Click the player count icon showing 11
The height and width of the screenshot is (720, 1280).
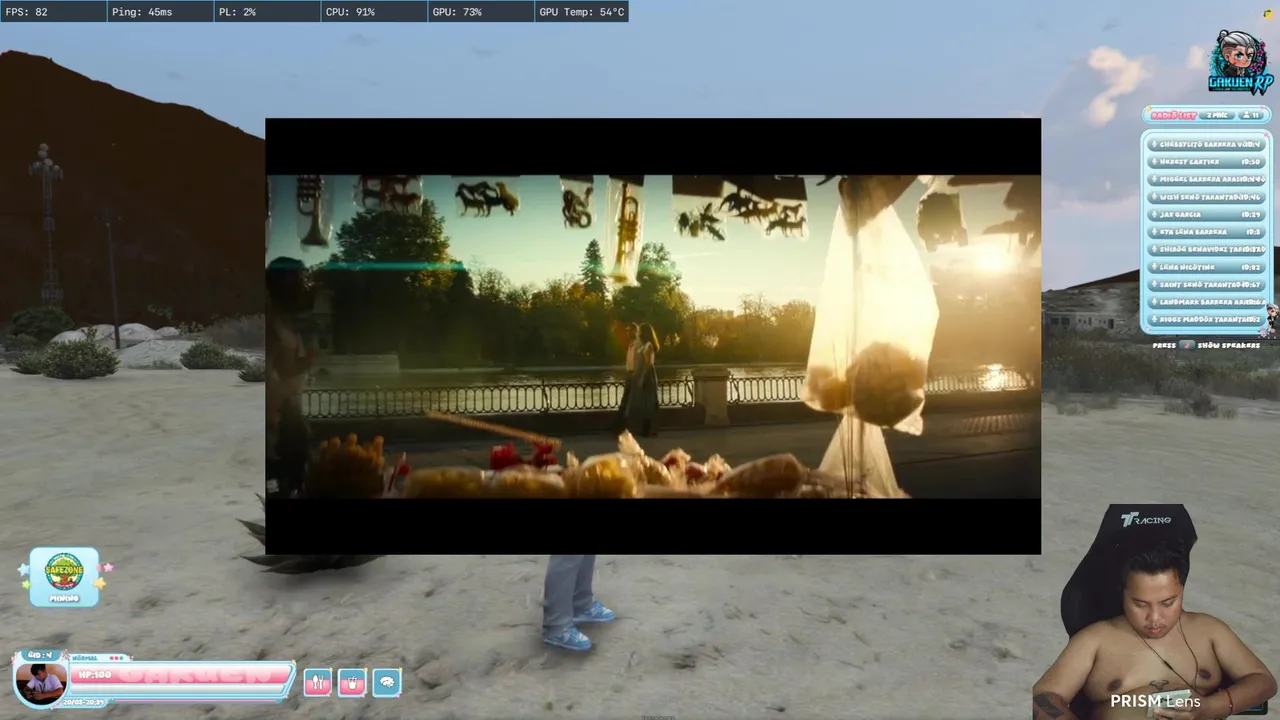pyautogui.click(x=1250, y=115)
